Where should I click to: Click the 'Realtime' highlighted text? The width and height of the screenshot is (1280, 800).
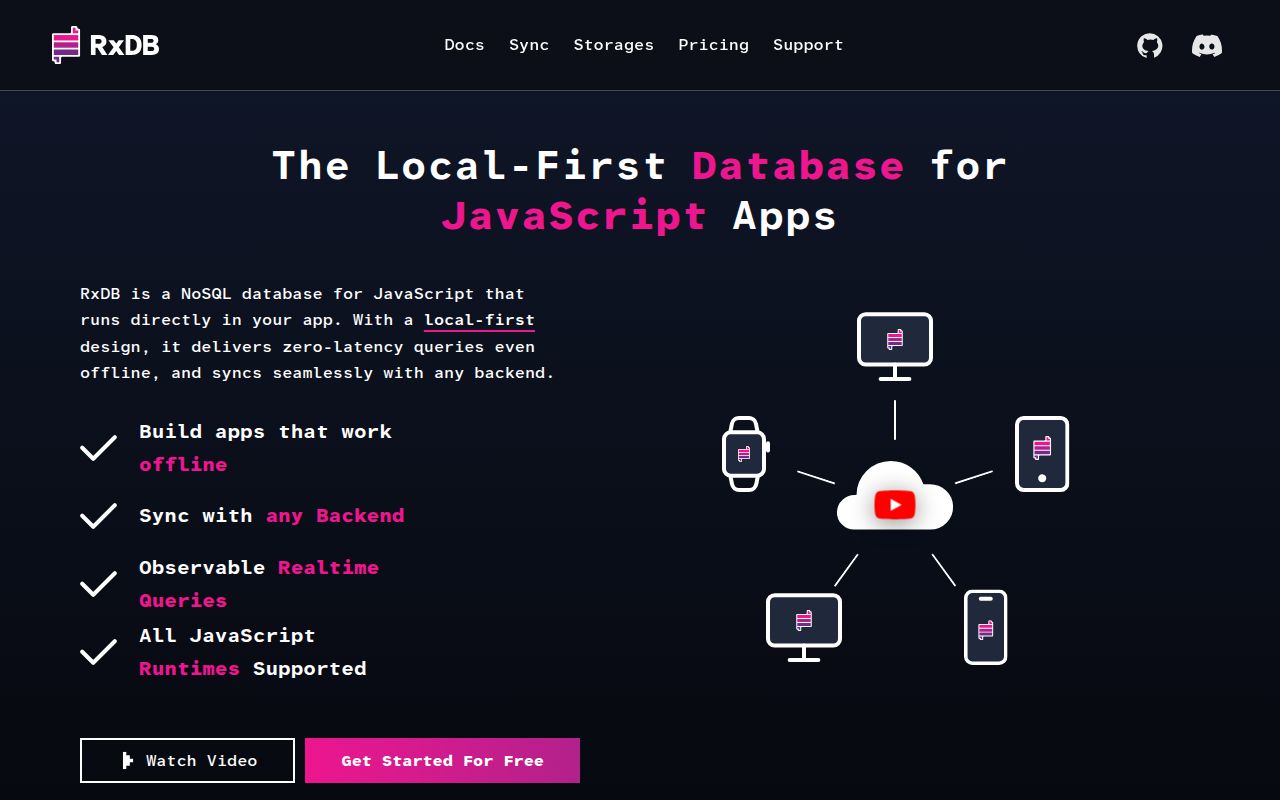click(328, 568)
